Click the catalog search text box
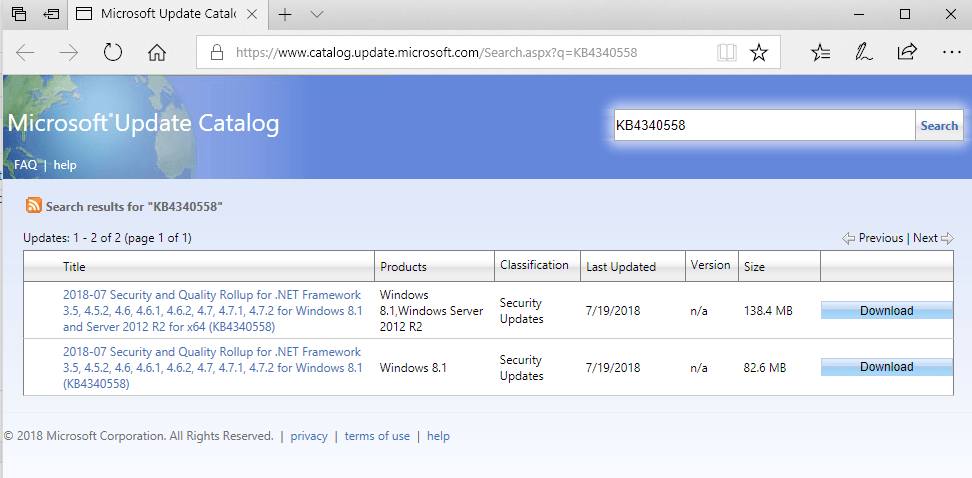Image resolution: width=972 pixels, height=478 pixels. (764, 125)
